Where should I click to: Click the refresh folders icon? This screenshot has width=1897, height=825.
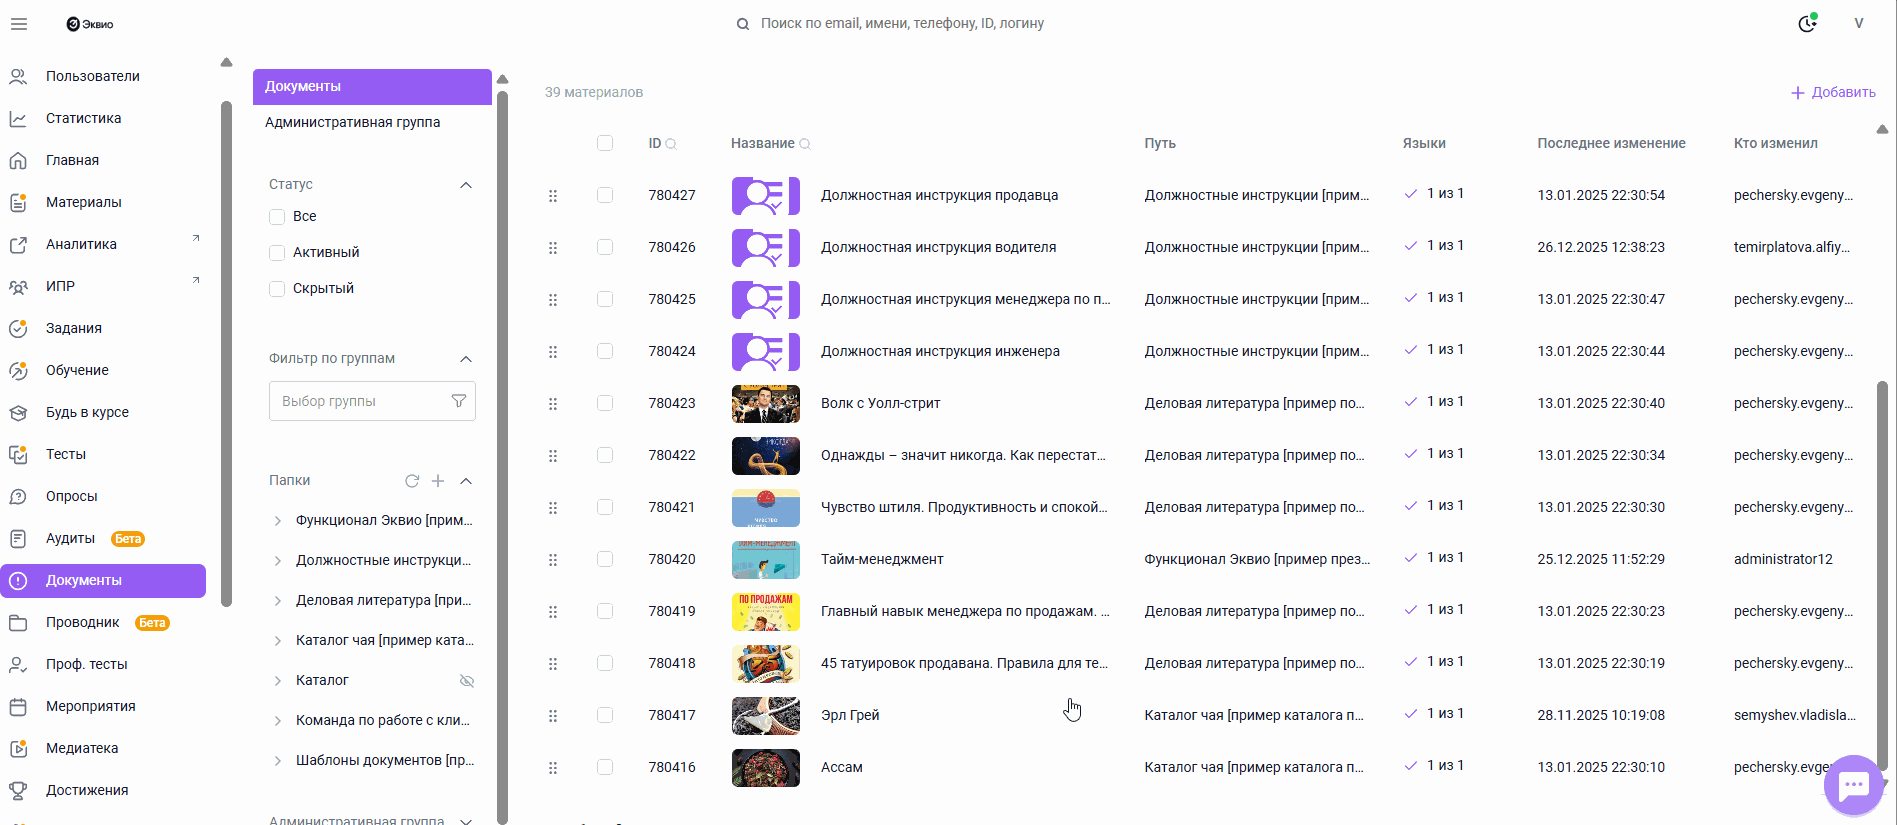coord(411,481)
